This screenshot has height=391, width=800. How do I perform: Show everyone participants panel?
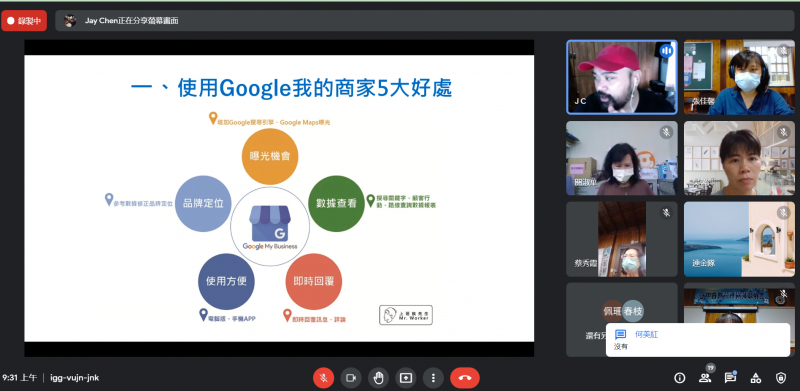click(x=705, y=378)
